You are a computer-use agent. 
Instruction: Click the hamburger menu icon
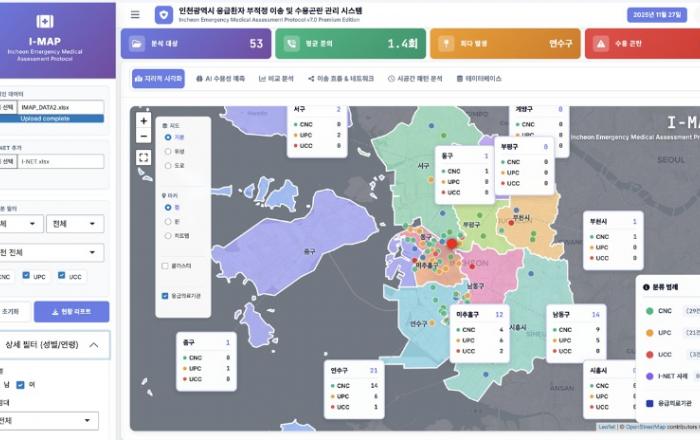(x=135, y=15)
